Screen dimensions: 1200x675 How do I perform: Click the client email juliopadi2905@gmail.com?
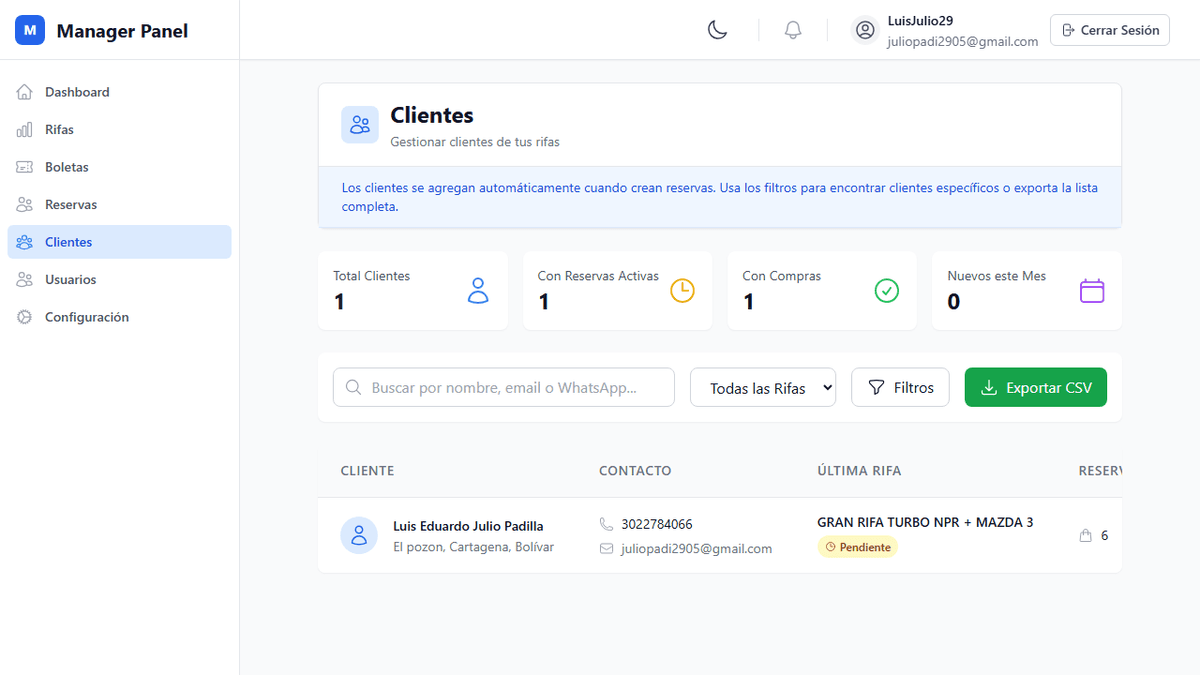click(x=696, y=549)
